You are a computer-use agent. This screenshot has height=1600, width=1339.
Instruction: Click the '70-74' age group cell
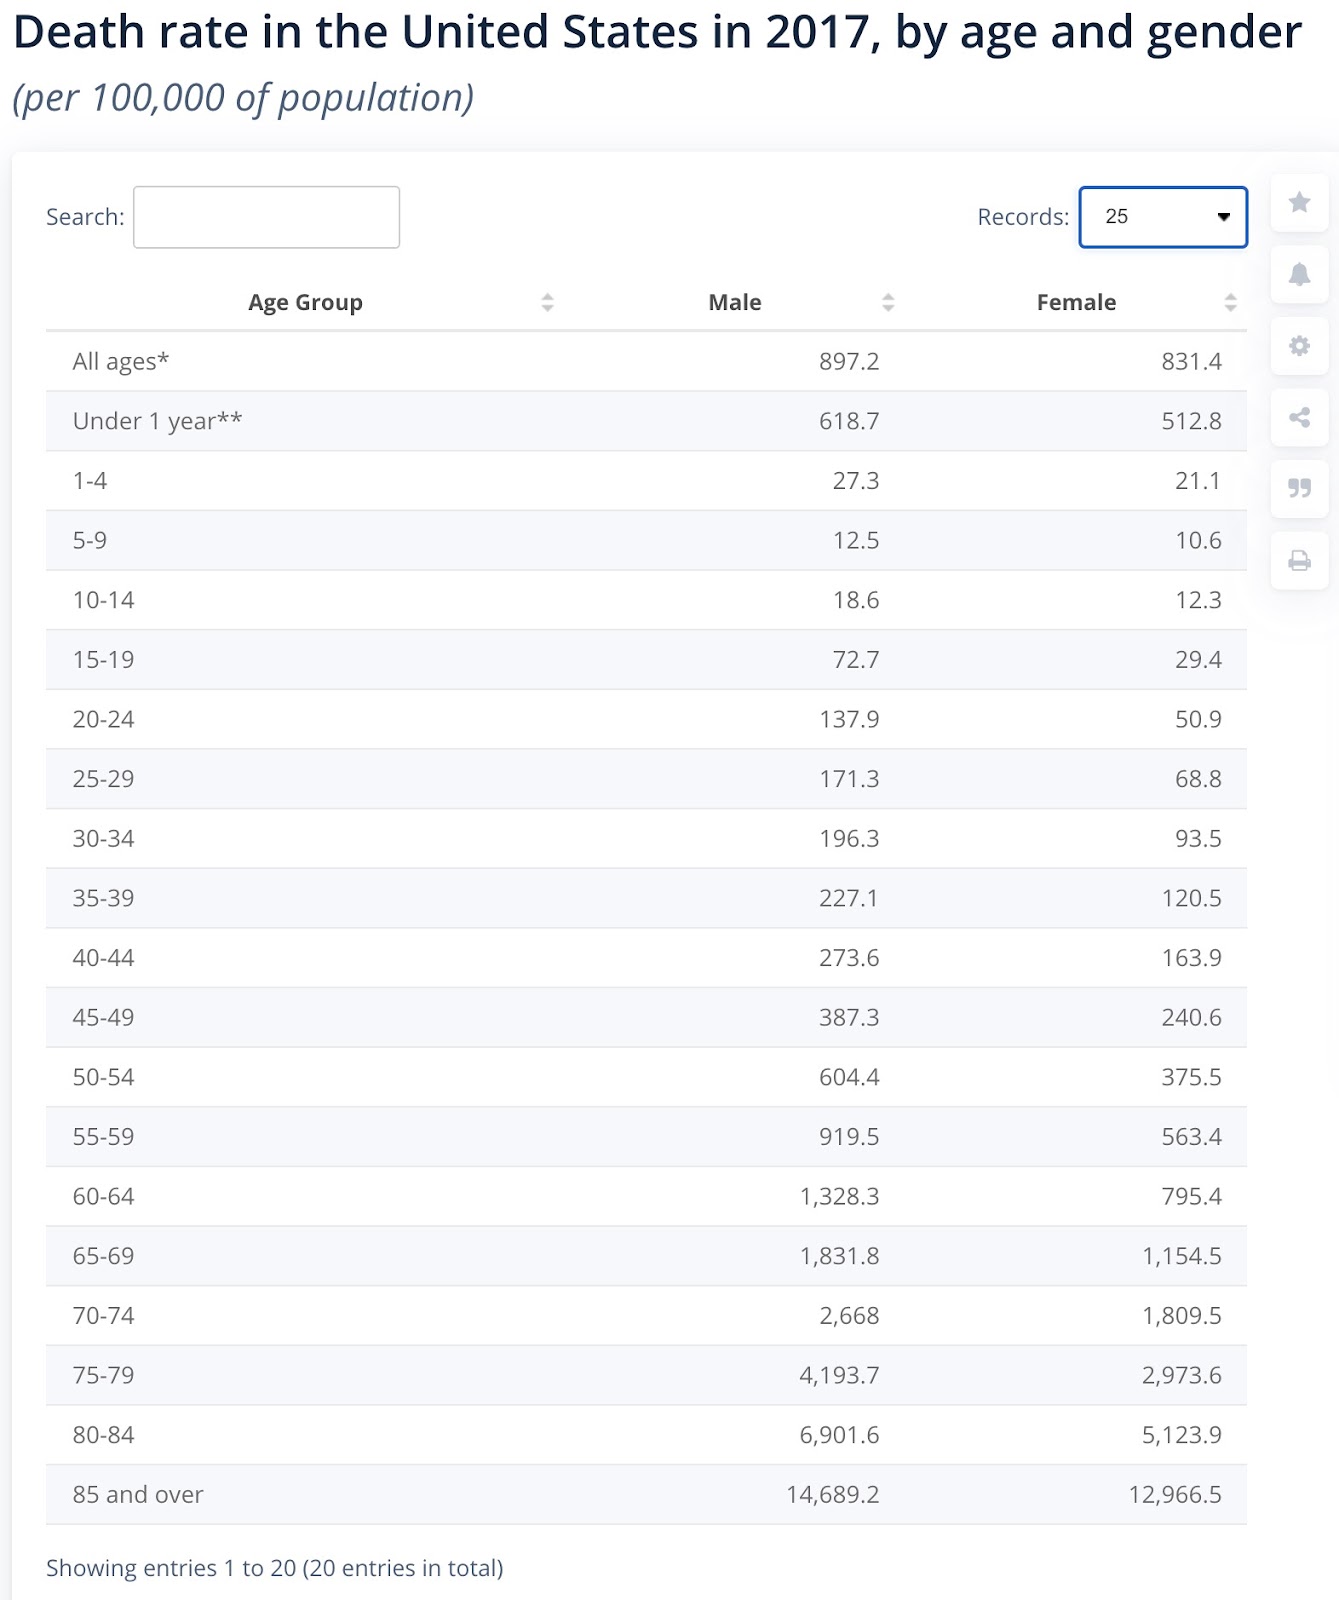pyautogui.click(x=103, y=1315)
